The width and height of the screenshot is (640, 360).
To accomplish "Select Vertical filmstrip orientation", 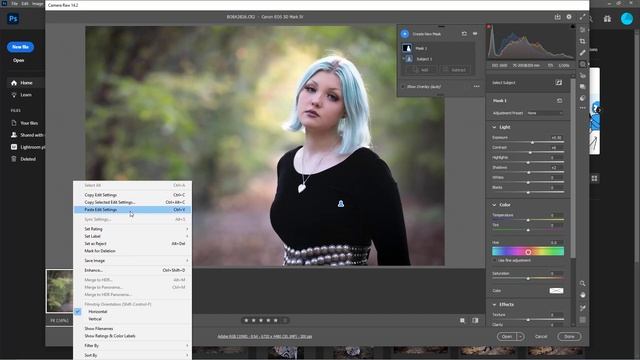I will click(95, 319).
